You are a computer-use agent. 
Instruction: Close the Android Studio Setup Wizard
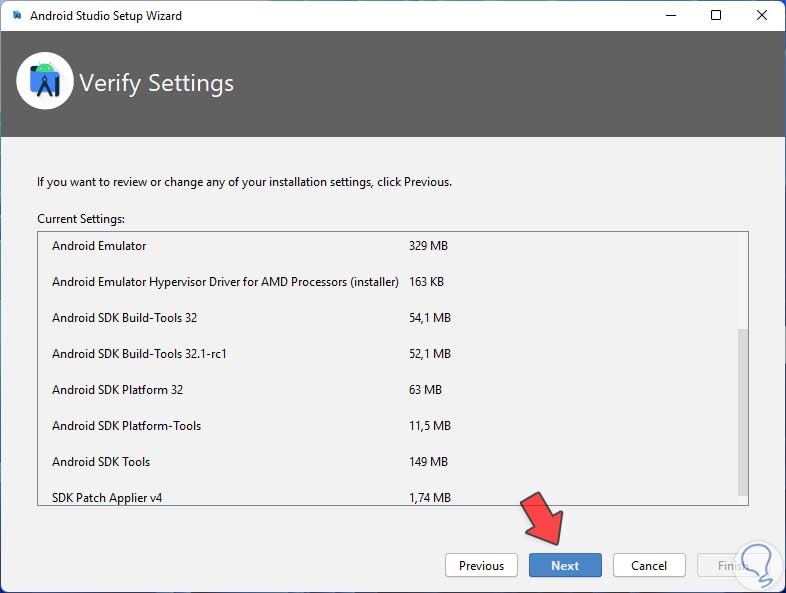762,16
